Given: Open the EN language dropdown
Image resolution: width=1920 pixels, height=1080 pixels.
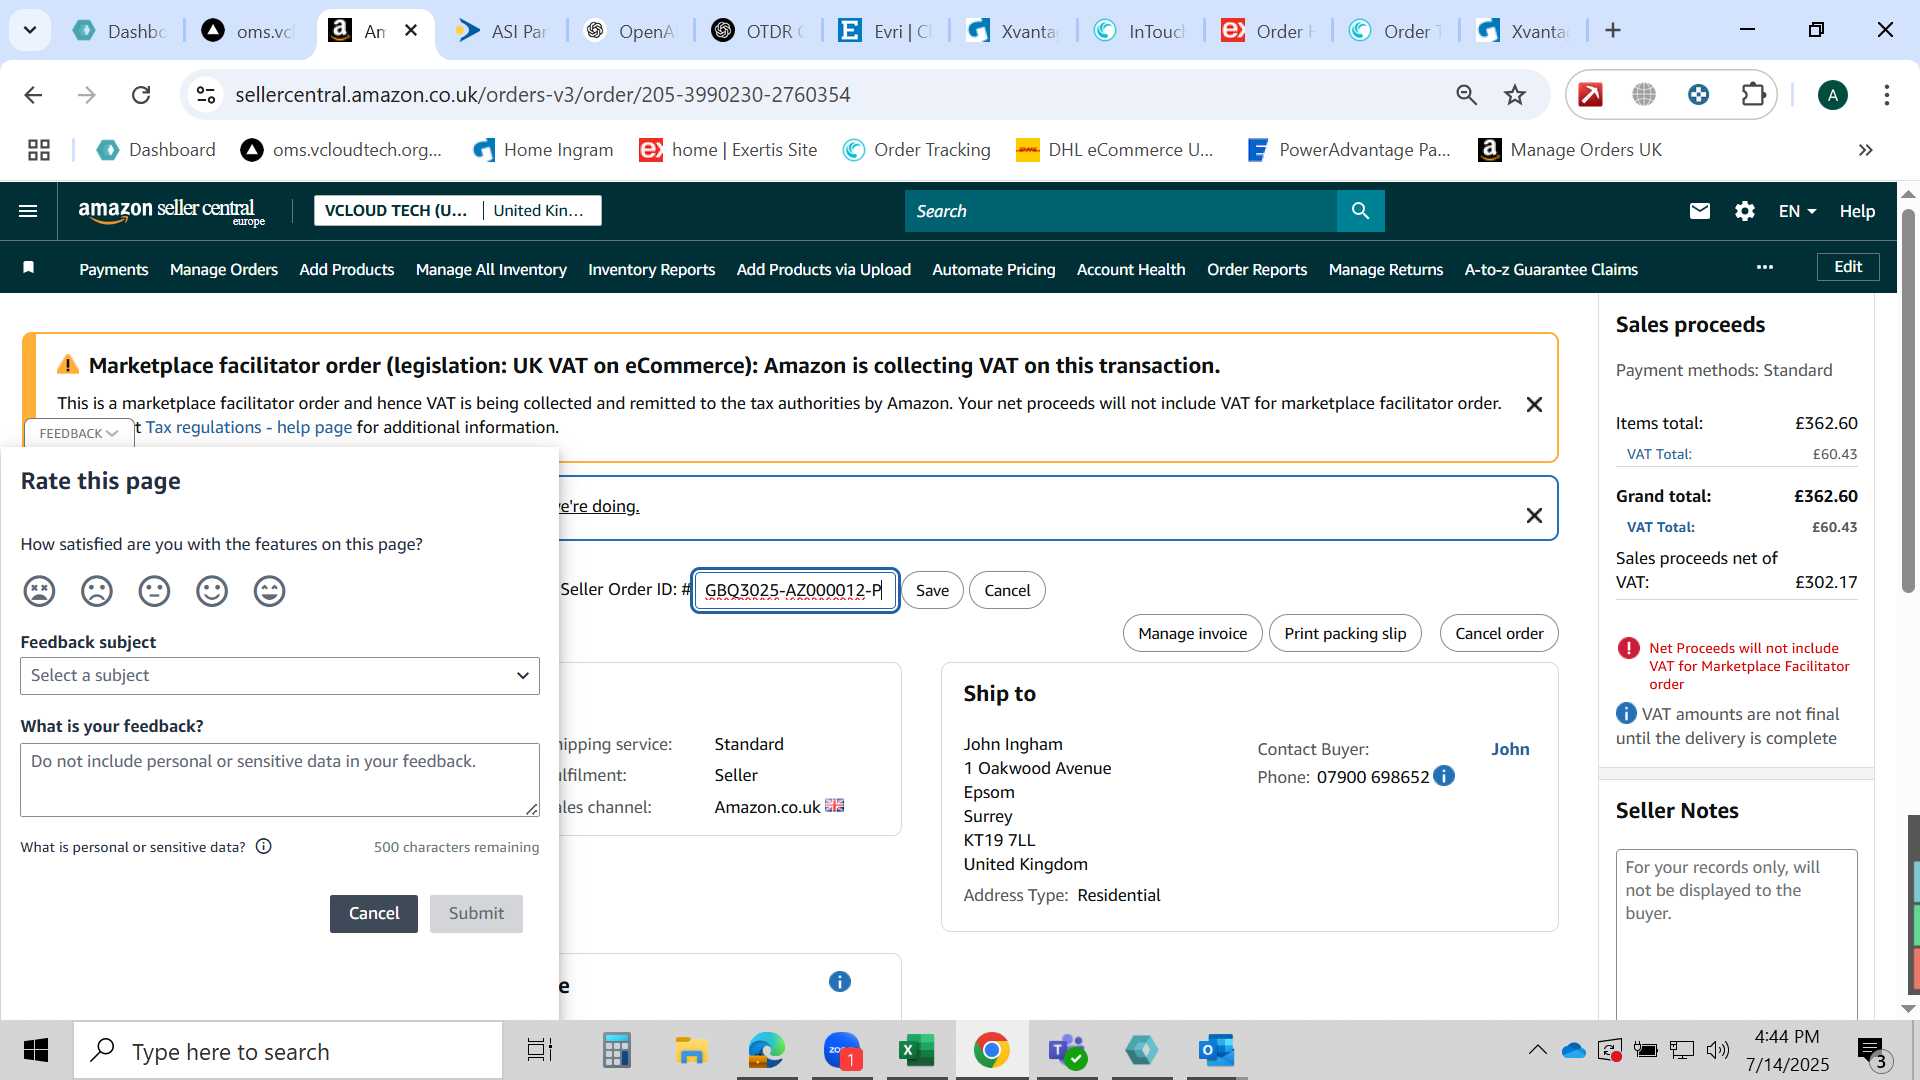Looking at the screenshot, I should 1797,211.
